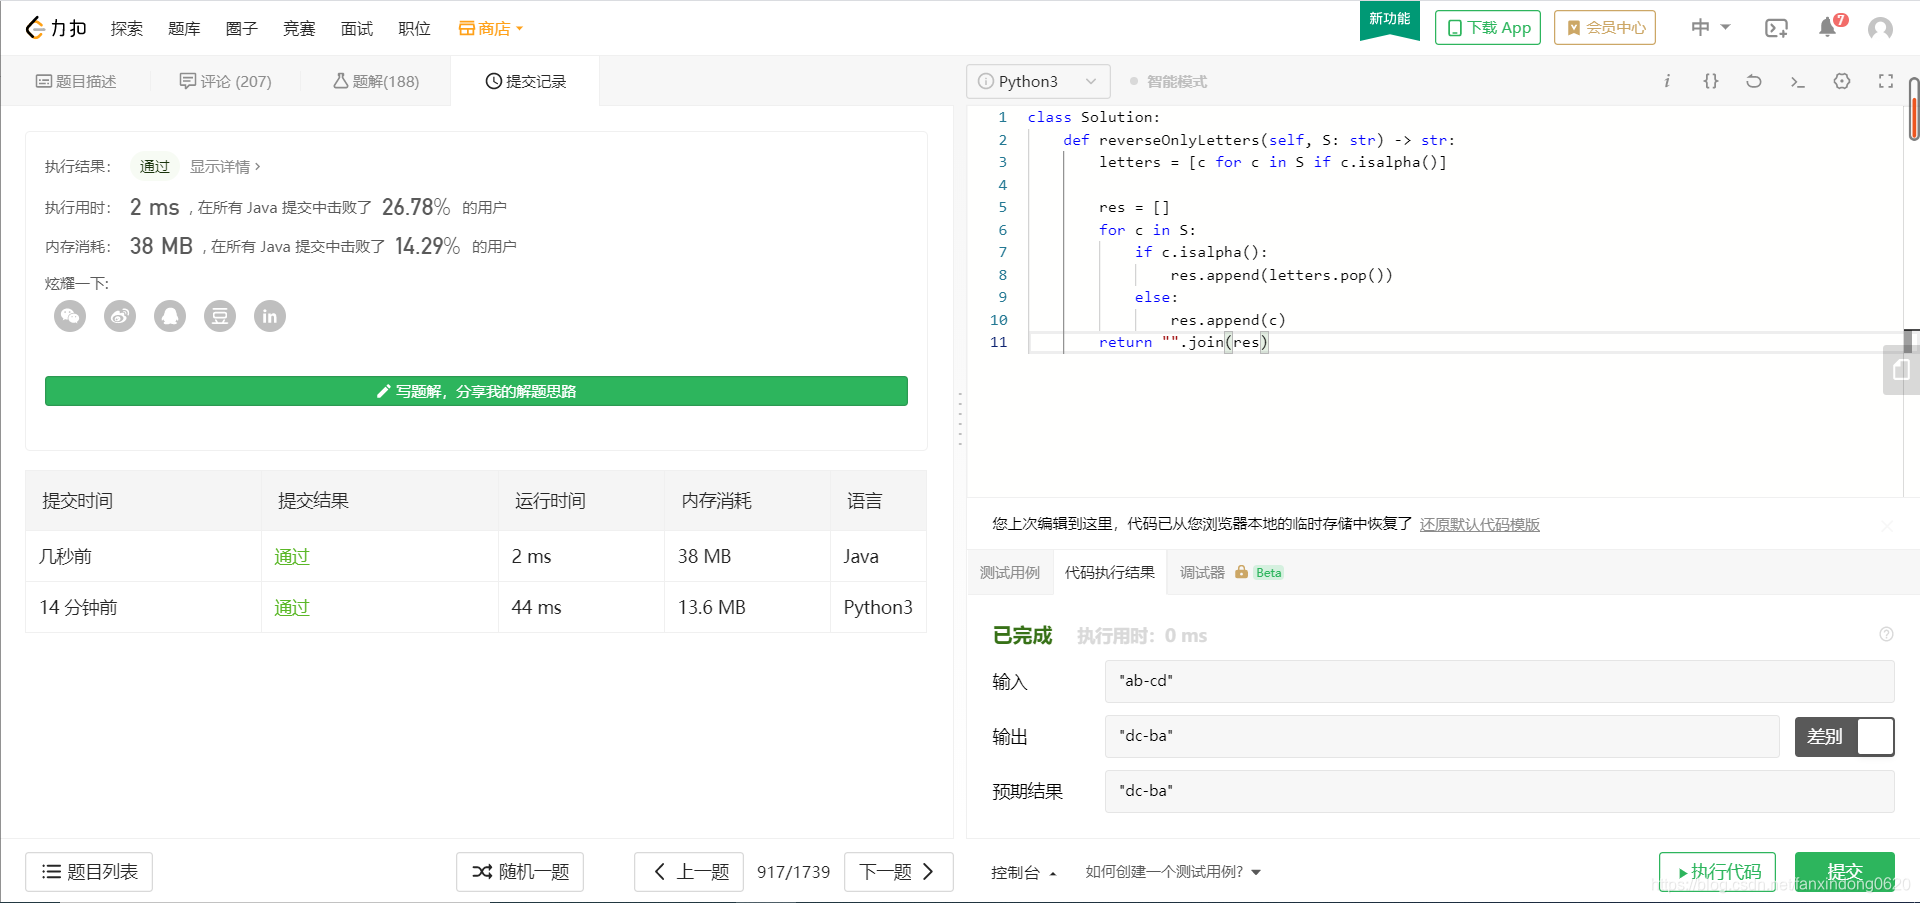Click the 输出 field "dc-ba"
1920x903 pixels.
pos(1442,736)
